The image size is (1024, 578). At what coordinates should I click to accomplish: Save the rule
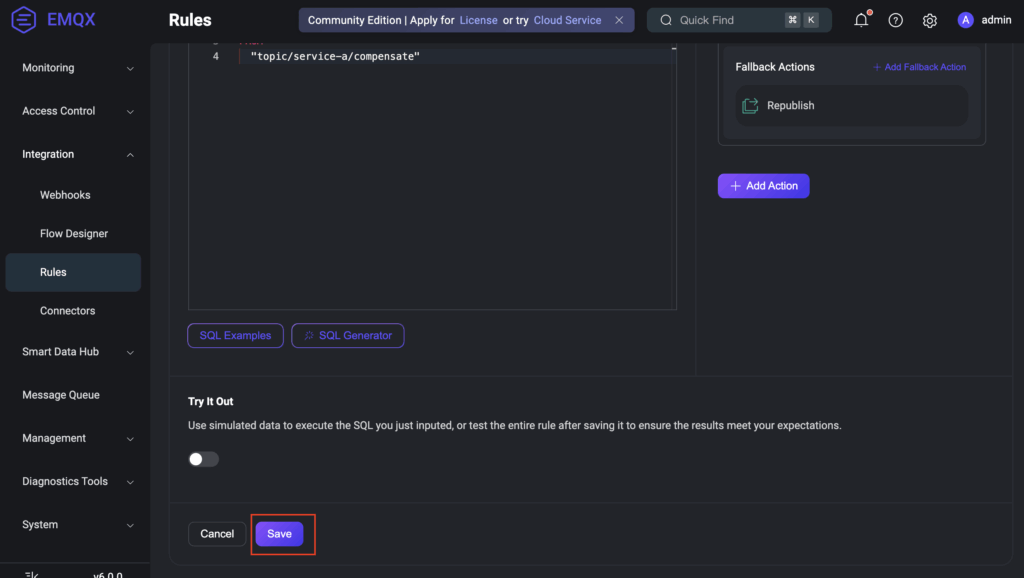(x=279, y=534)
